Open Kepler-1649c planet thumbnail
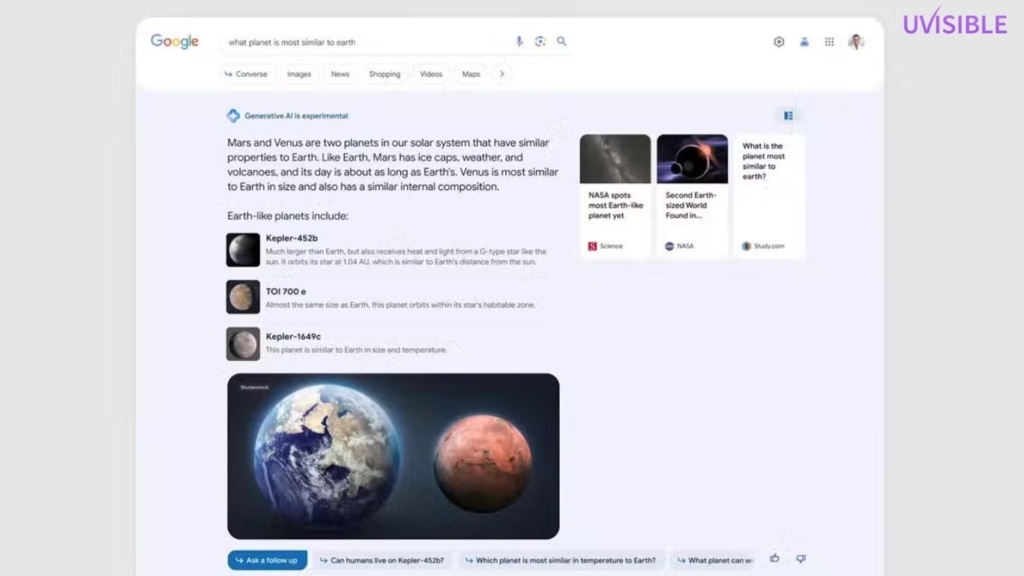The height and width of the screenshot is (576, 1024). [x=243, y=344]
